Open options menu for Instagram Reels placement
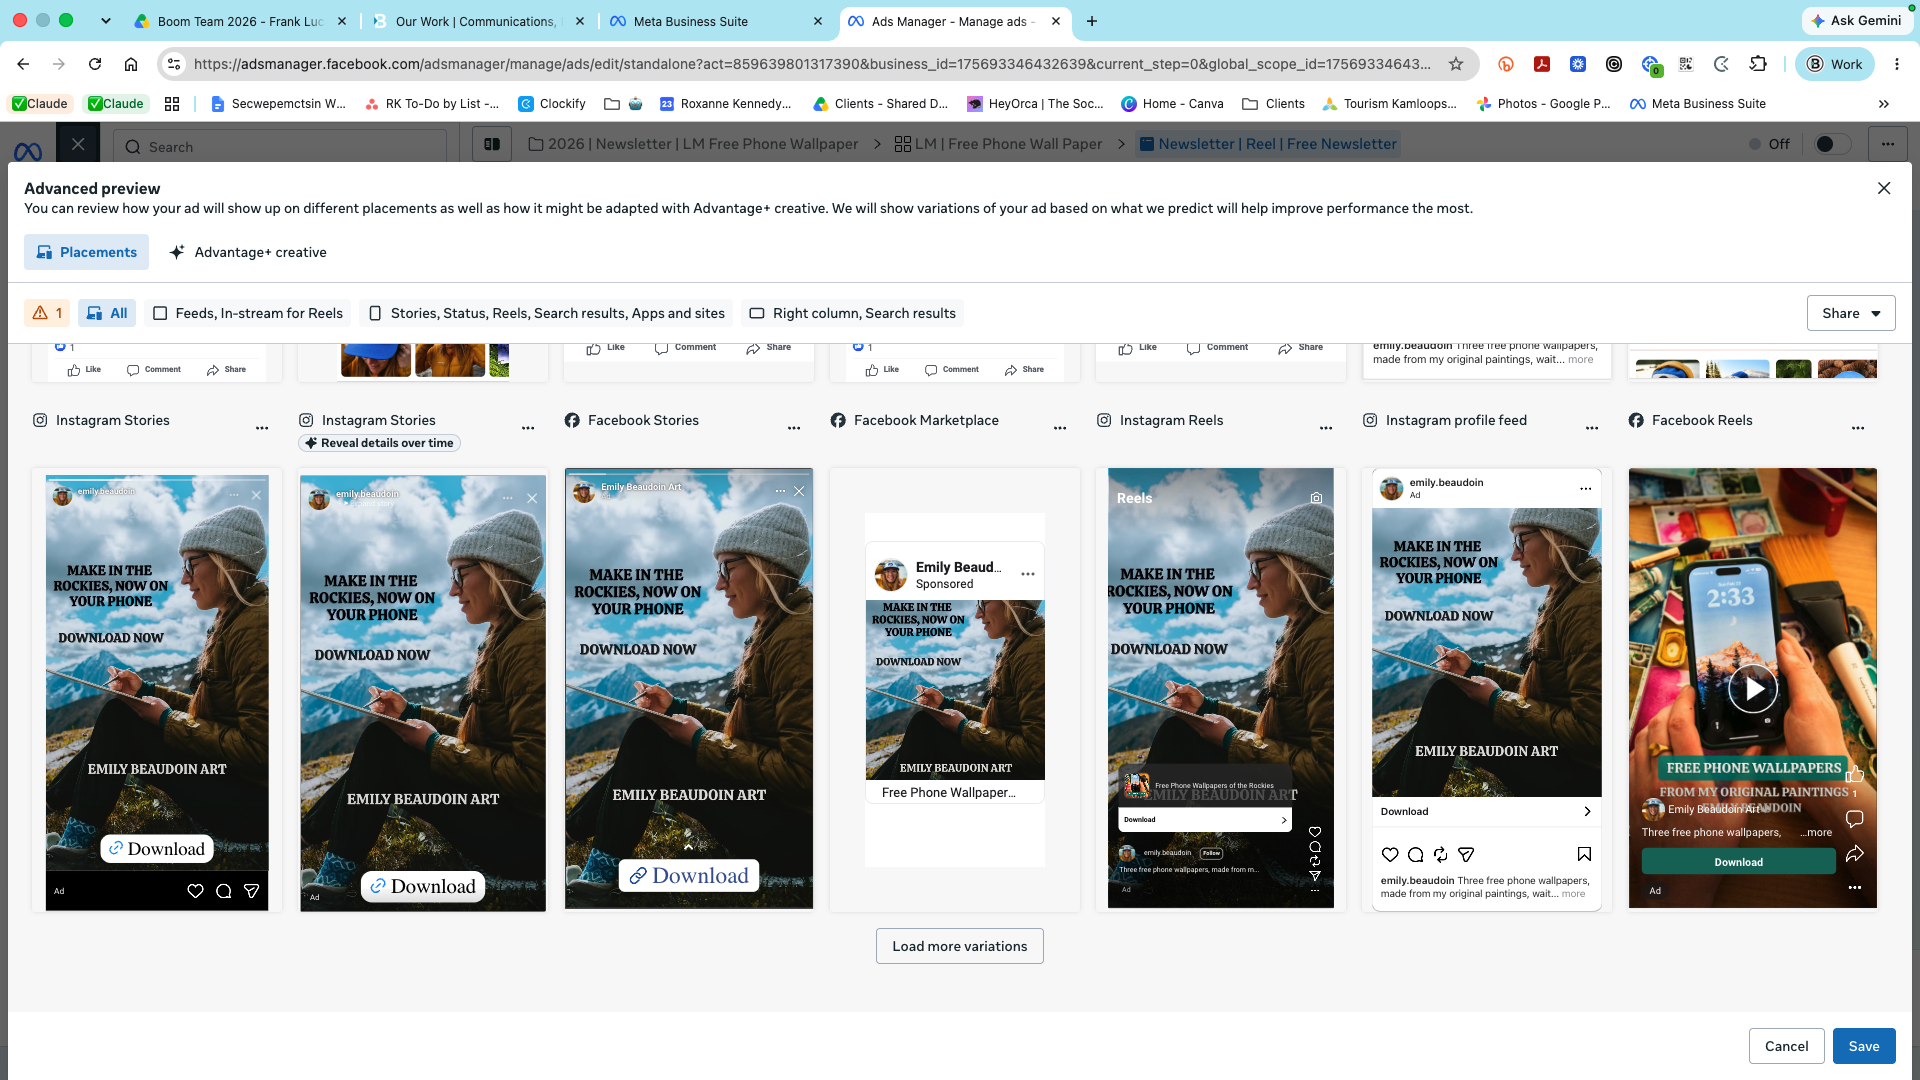1920x1080 pixels. (1326, 428)
